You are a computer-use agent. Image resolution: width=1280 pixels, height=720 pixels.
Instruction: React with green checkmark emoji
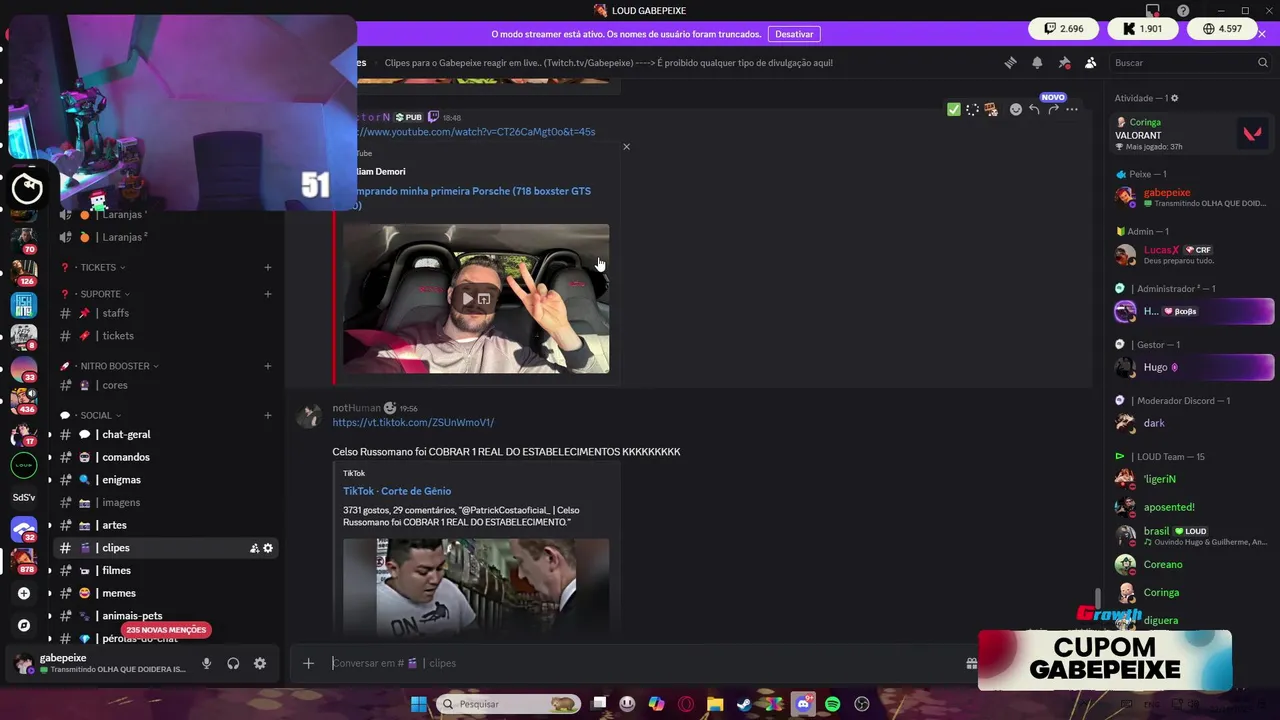click(x=953, y=109)
